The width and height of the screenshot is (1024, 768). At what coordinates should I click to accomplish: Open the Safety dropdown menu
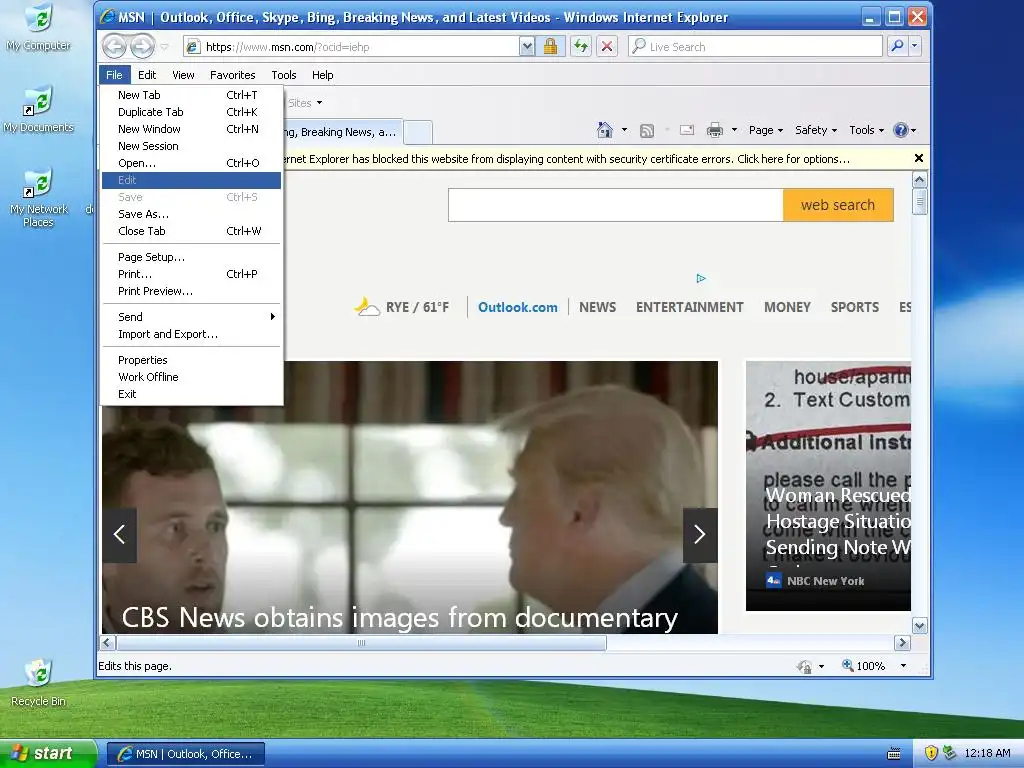coord(816,130)
